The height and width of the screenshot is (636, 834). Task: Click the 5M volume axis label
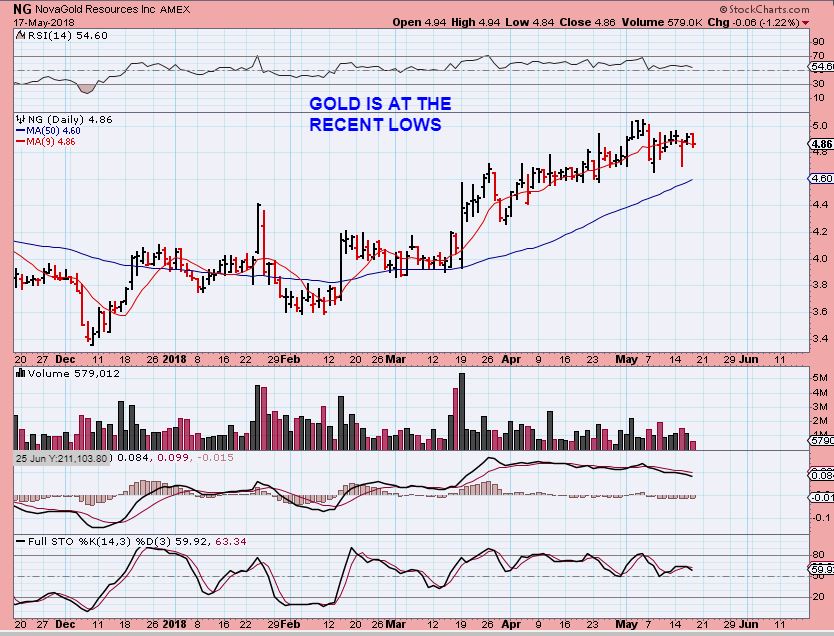pos(820,378)
